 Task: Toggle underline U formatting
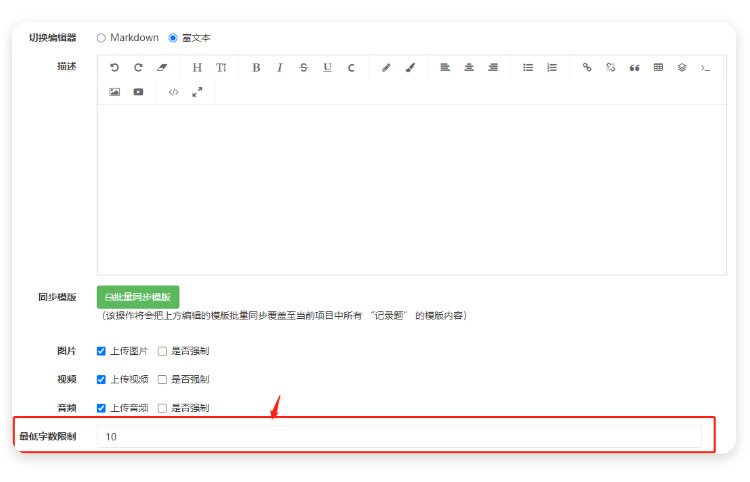327,67
